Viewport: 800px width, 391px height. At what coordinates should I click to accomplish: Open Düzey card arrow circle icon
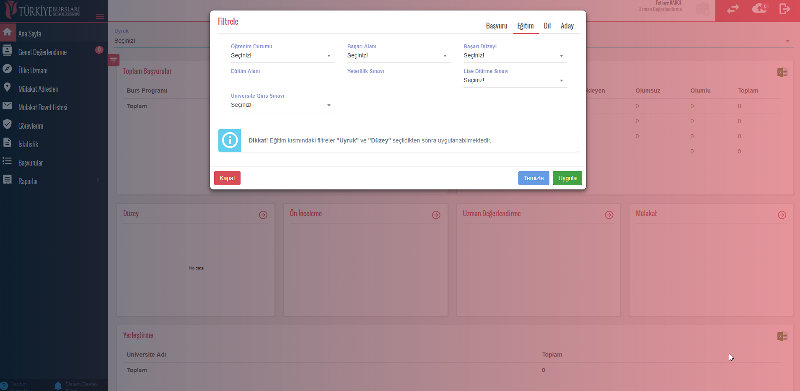(263, 215)
